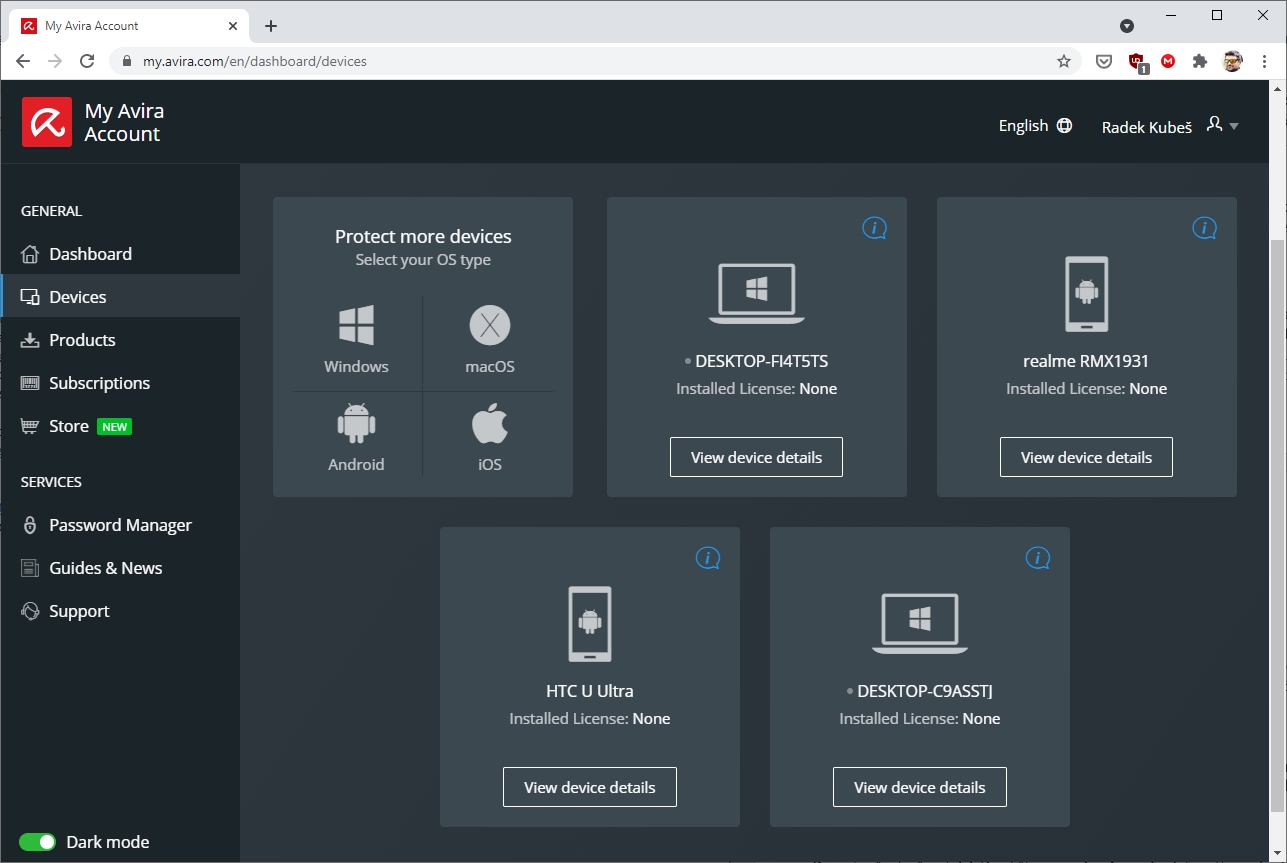The width and height of the screenshot is (1287, 863).
Task: Select Android OS icon to protect device
Action: [x=356, y=424]
